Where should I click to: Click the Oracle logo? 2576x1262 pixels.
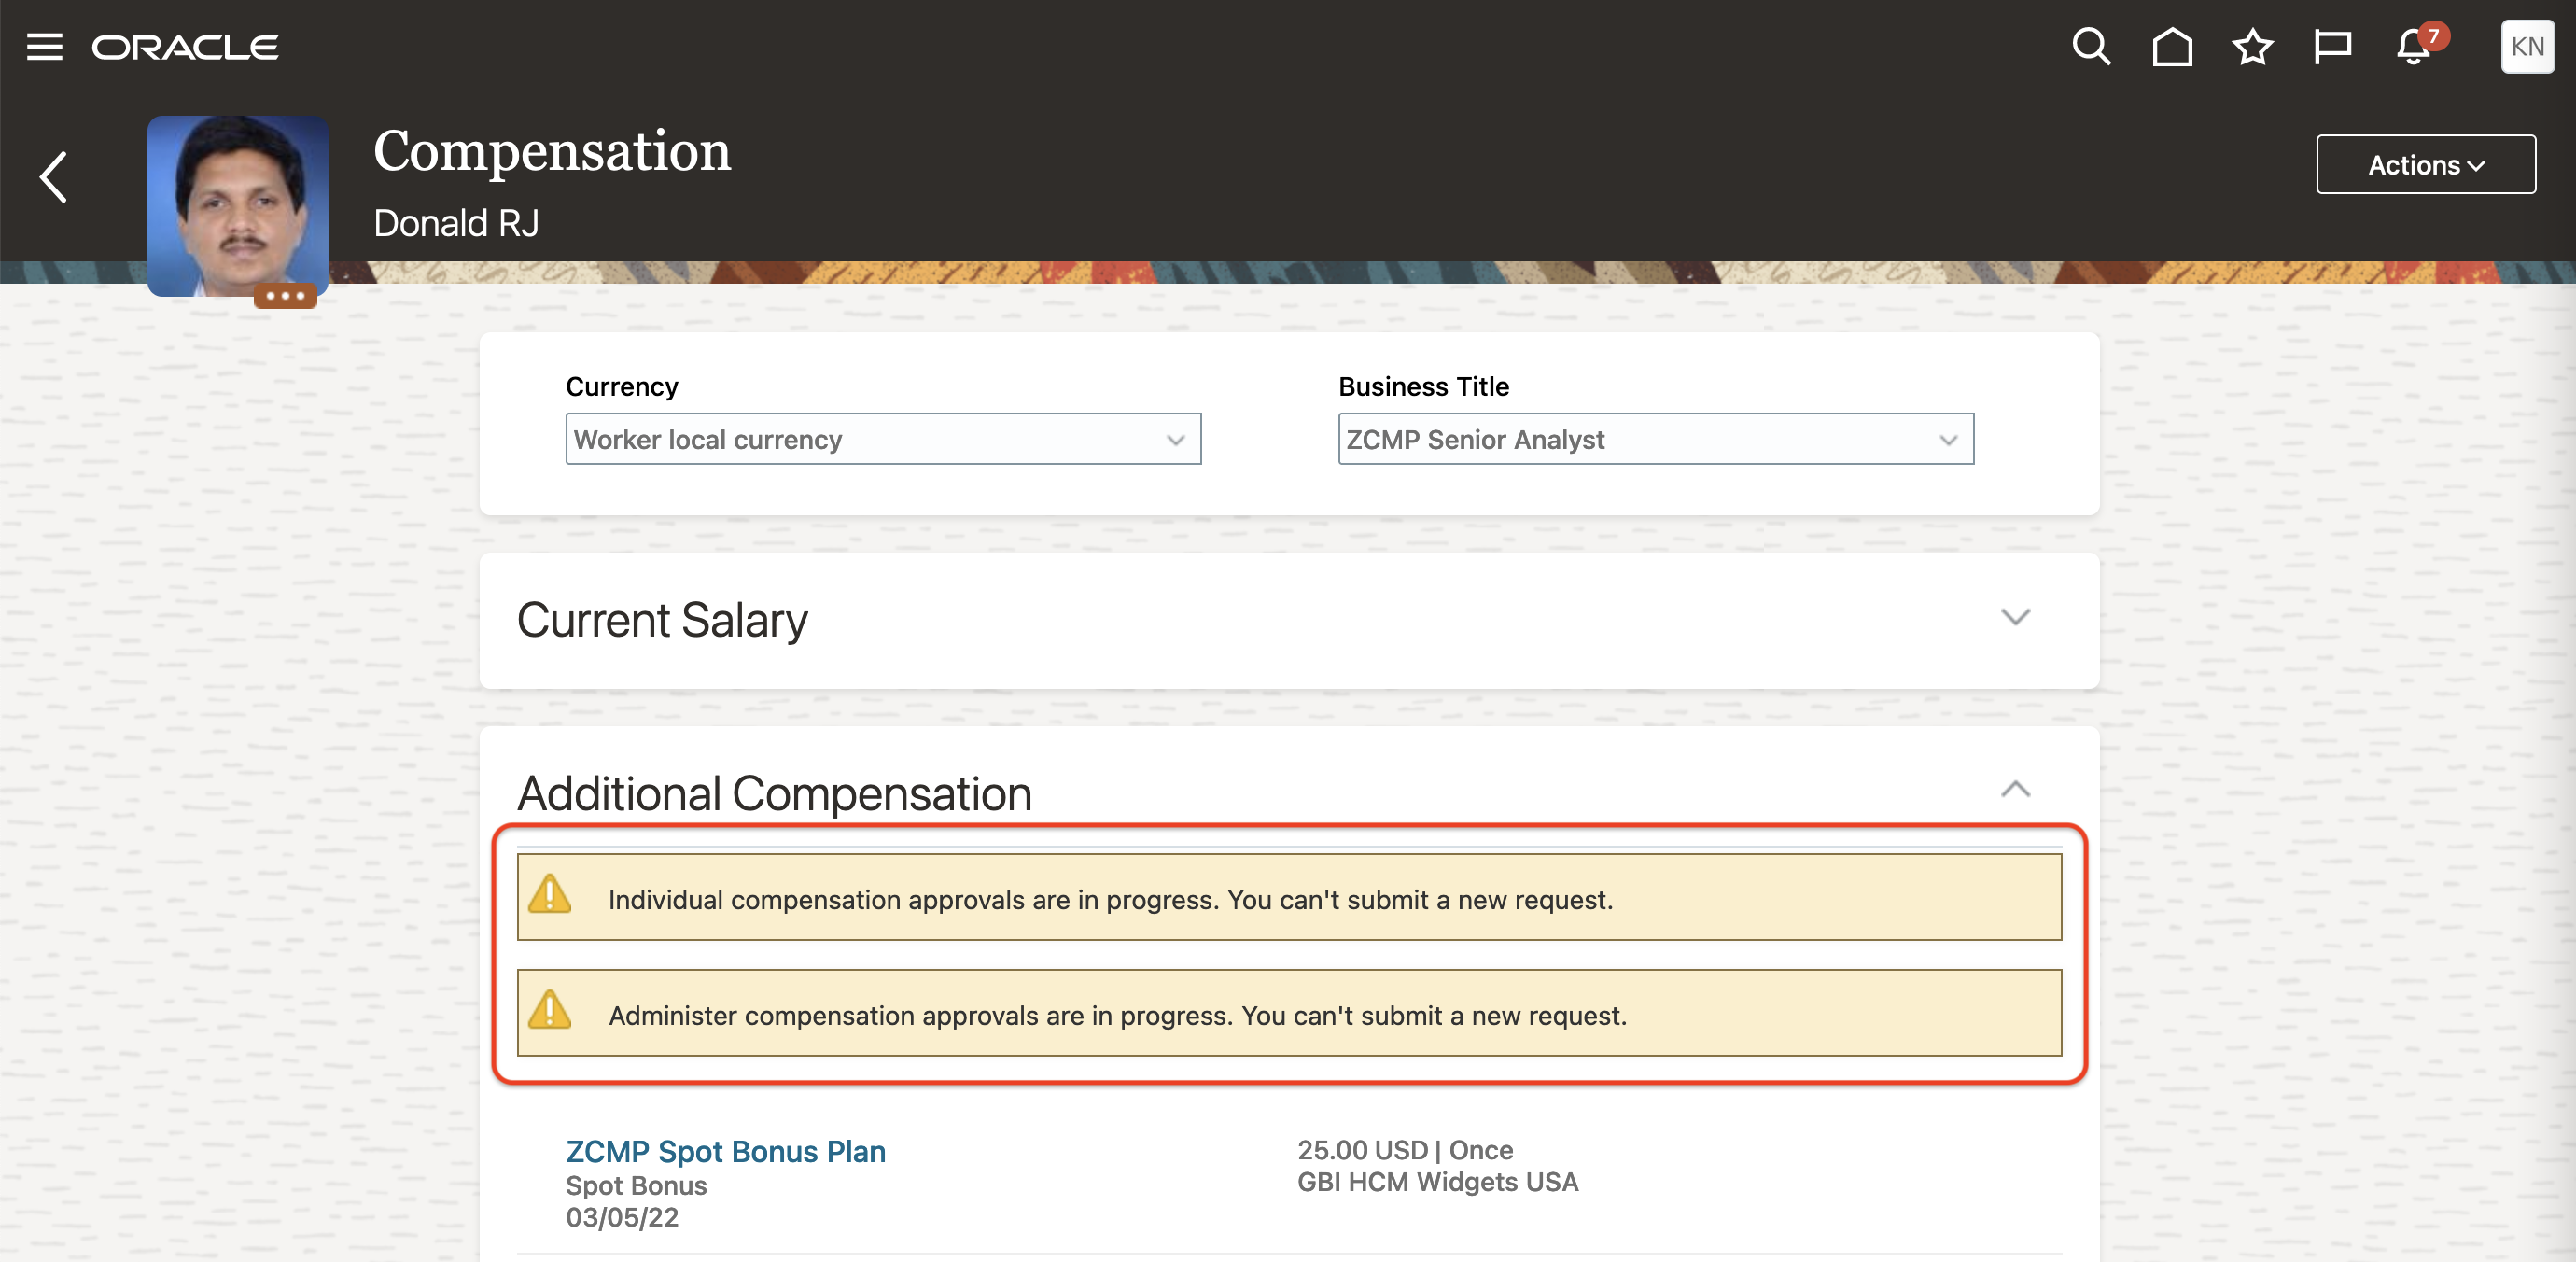point(185,47)
